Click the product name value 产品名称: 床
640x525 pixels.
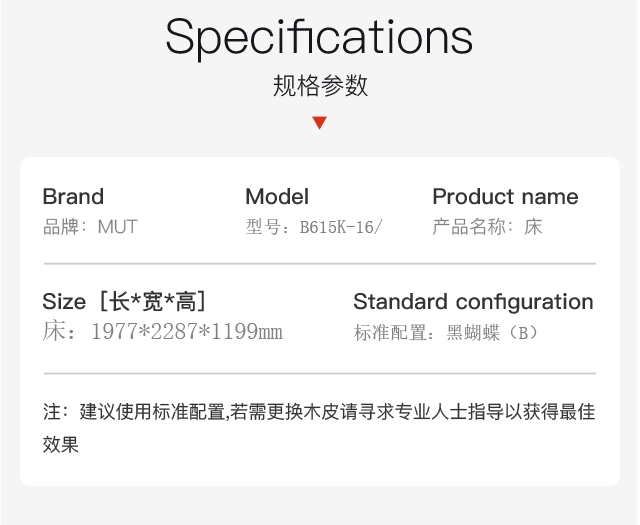tap(487, 227)
